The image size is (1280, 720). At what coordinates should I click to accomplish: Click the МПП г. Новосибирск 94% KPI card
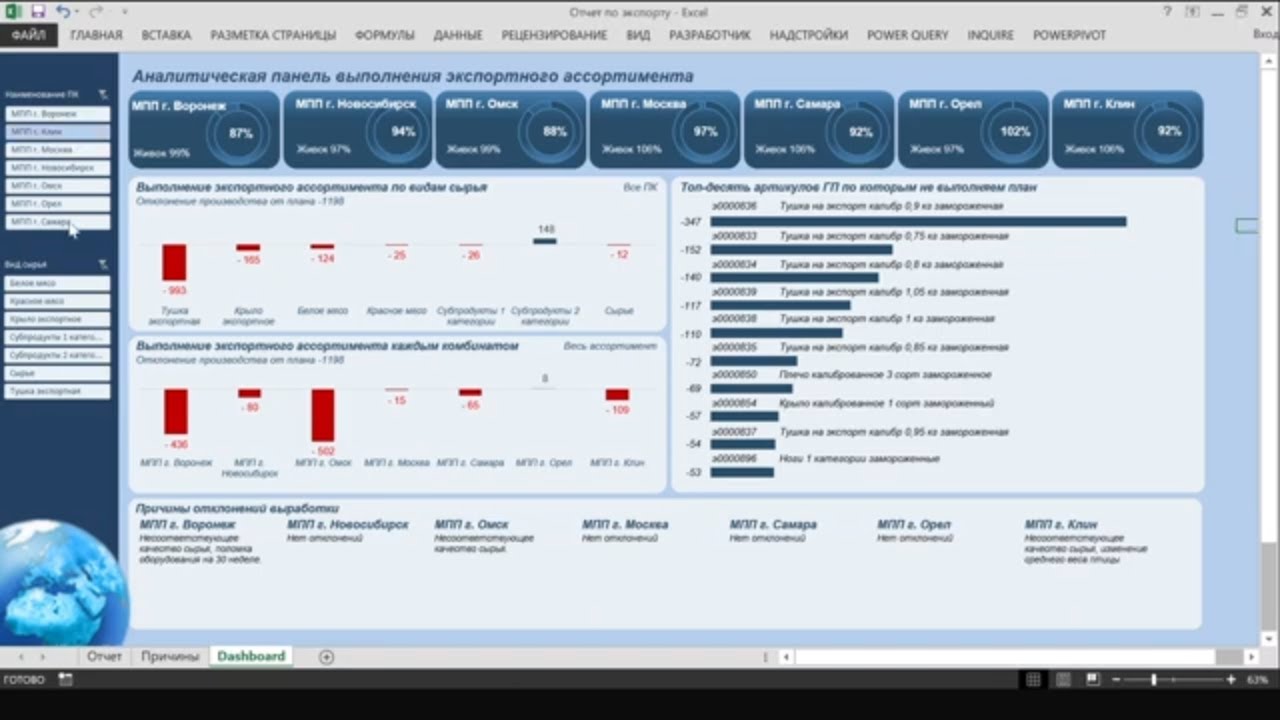click(358, 129)
